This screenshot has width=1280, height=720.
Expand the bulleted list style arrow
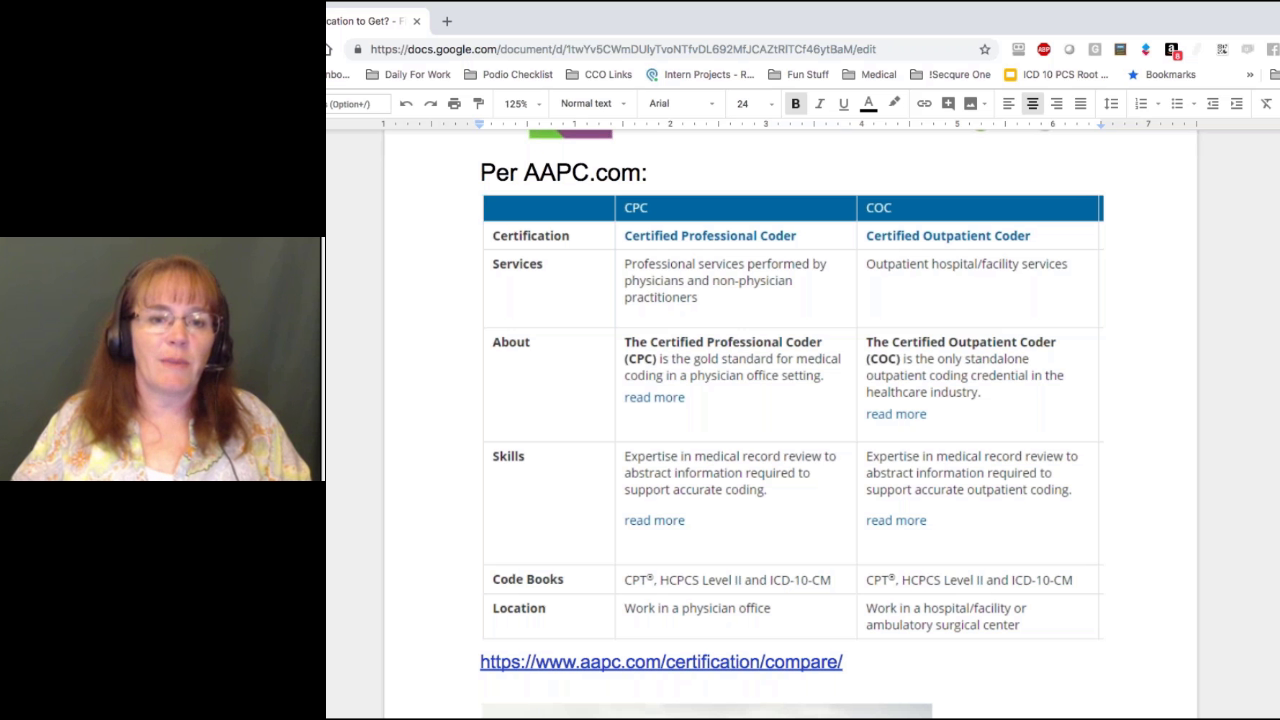[1194, 104]
